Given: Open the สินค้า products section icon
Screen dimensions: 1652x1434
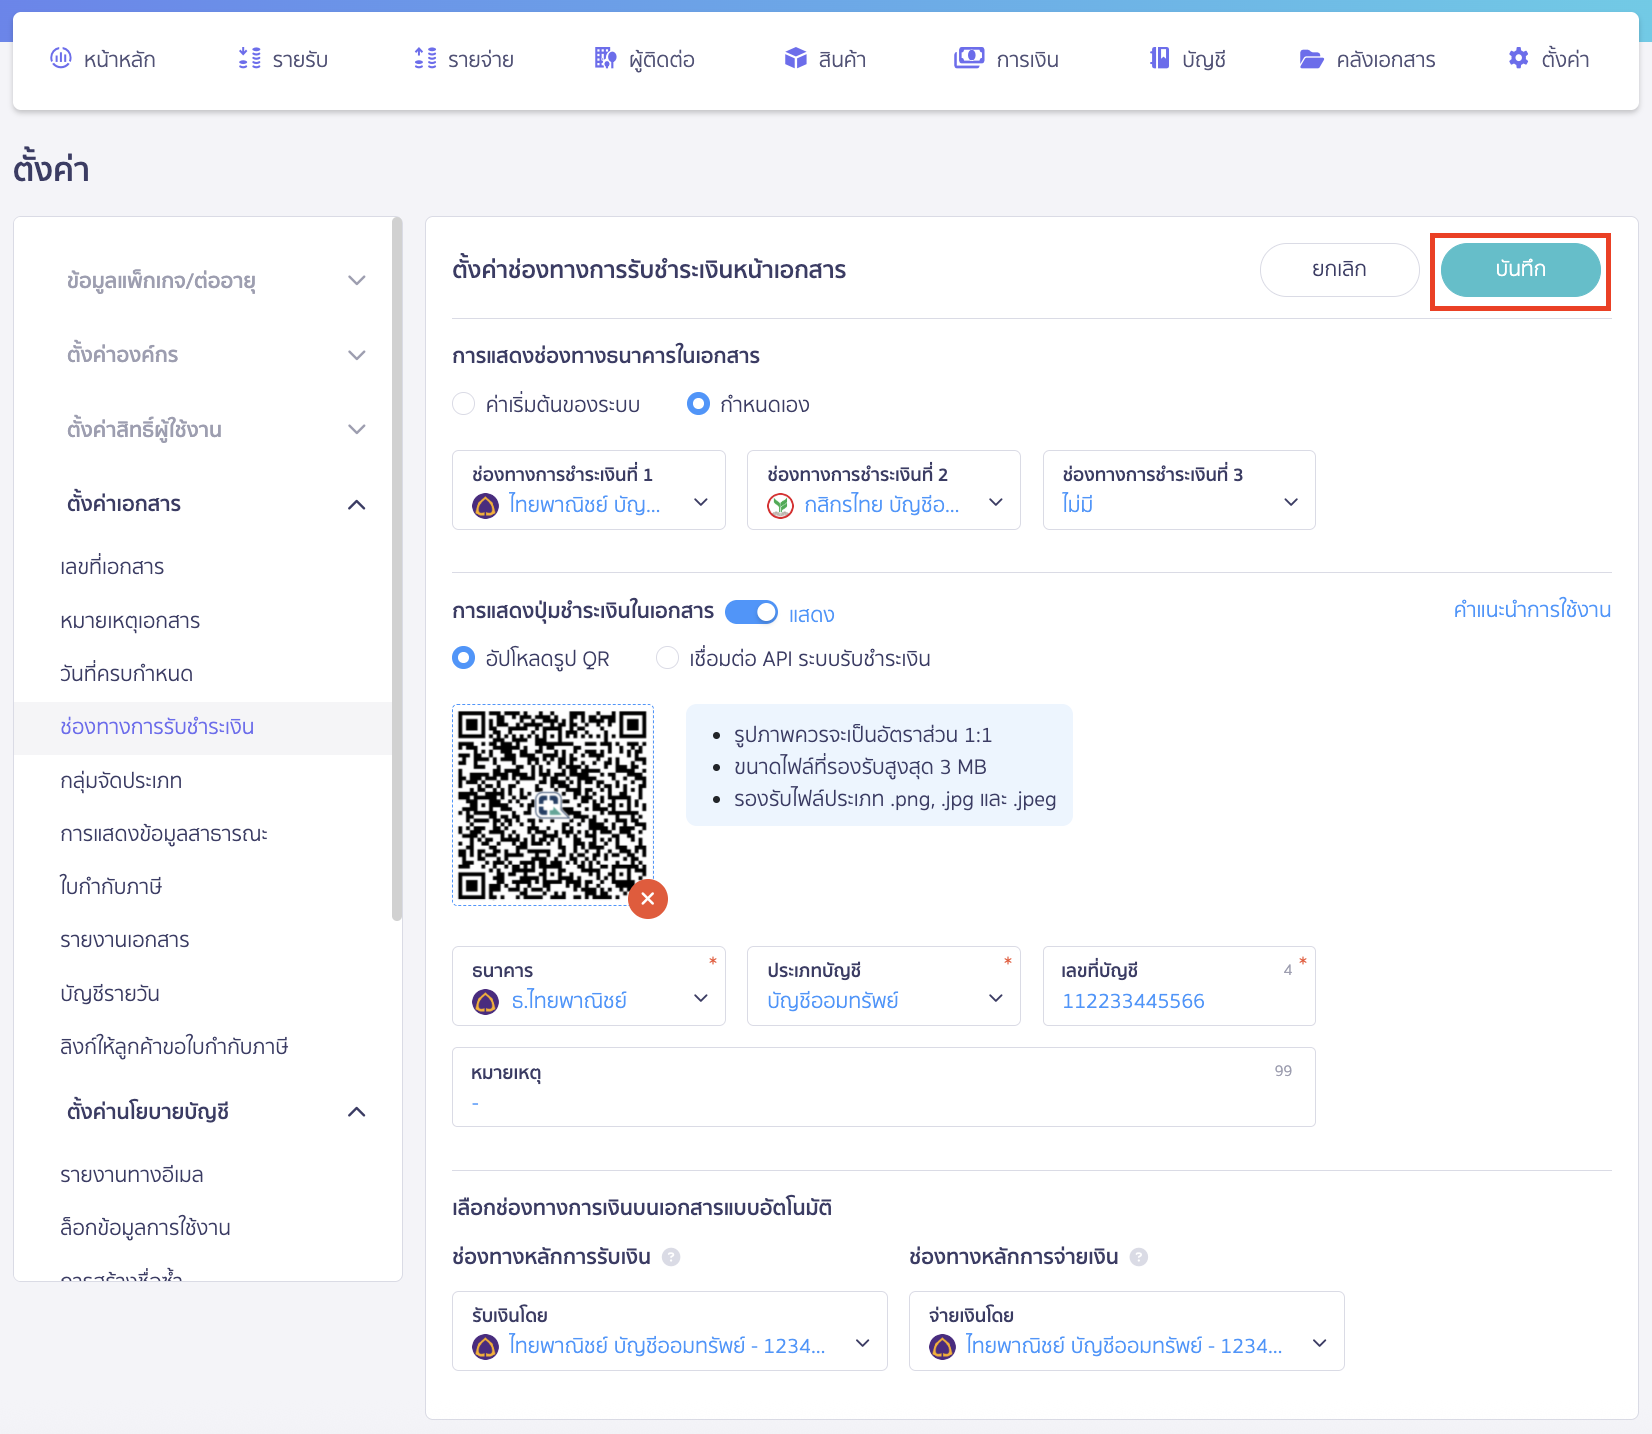Looking at the screenshot, I should point(796,58).
